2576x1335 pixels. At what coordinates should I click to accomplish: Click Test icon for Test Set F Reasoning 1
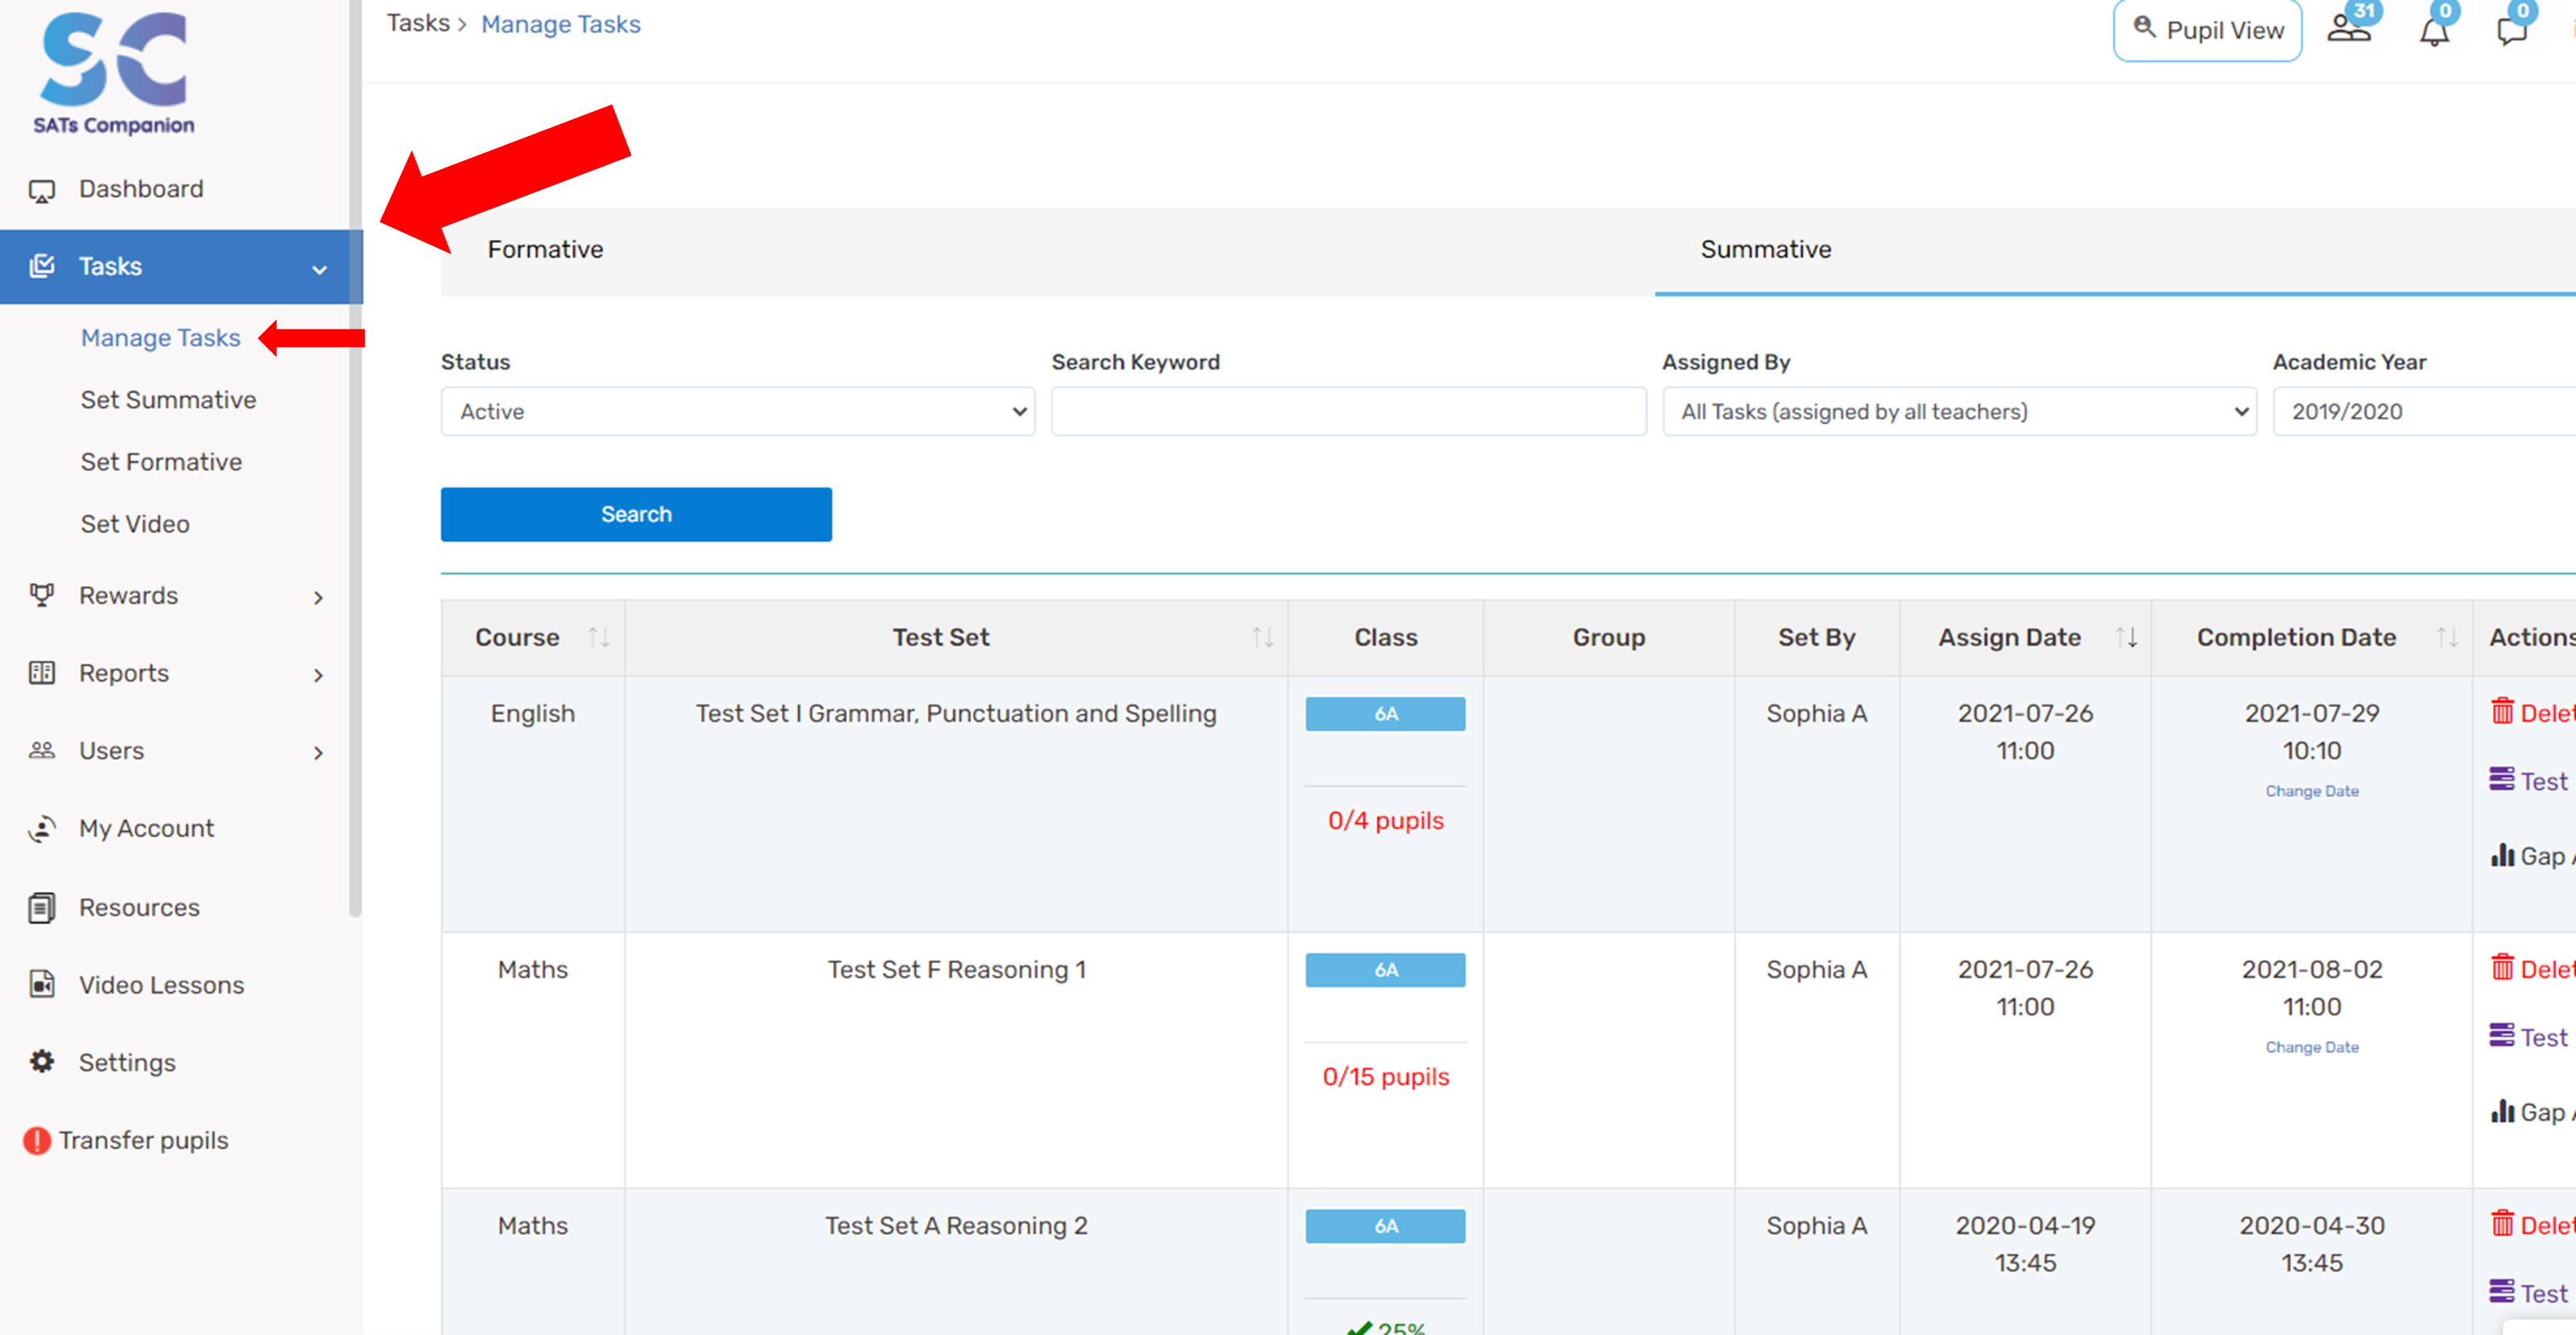pos(2502,1035)
